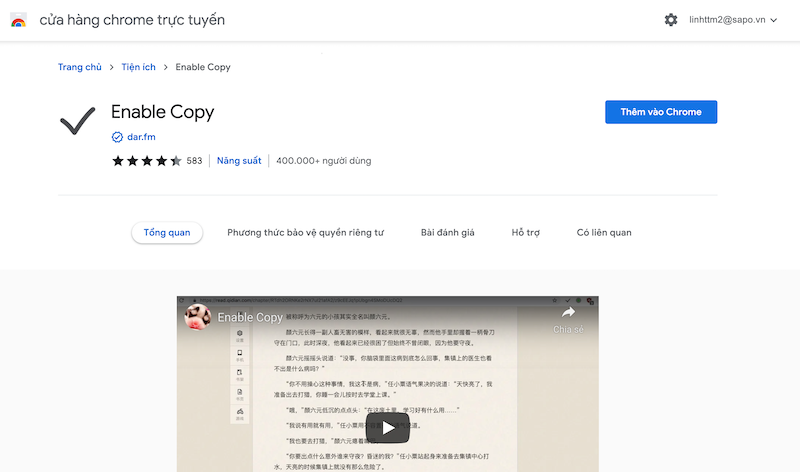This screenshot has width=800, height=472.
Task: Switch to the Hỗ trợ tab
Action: tap(526, 233)
